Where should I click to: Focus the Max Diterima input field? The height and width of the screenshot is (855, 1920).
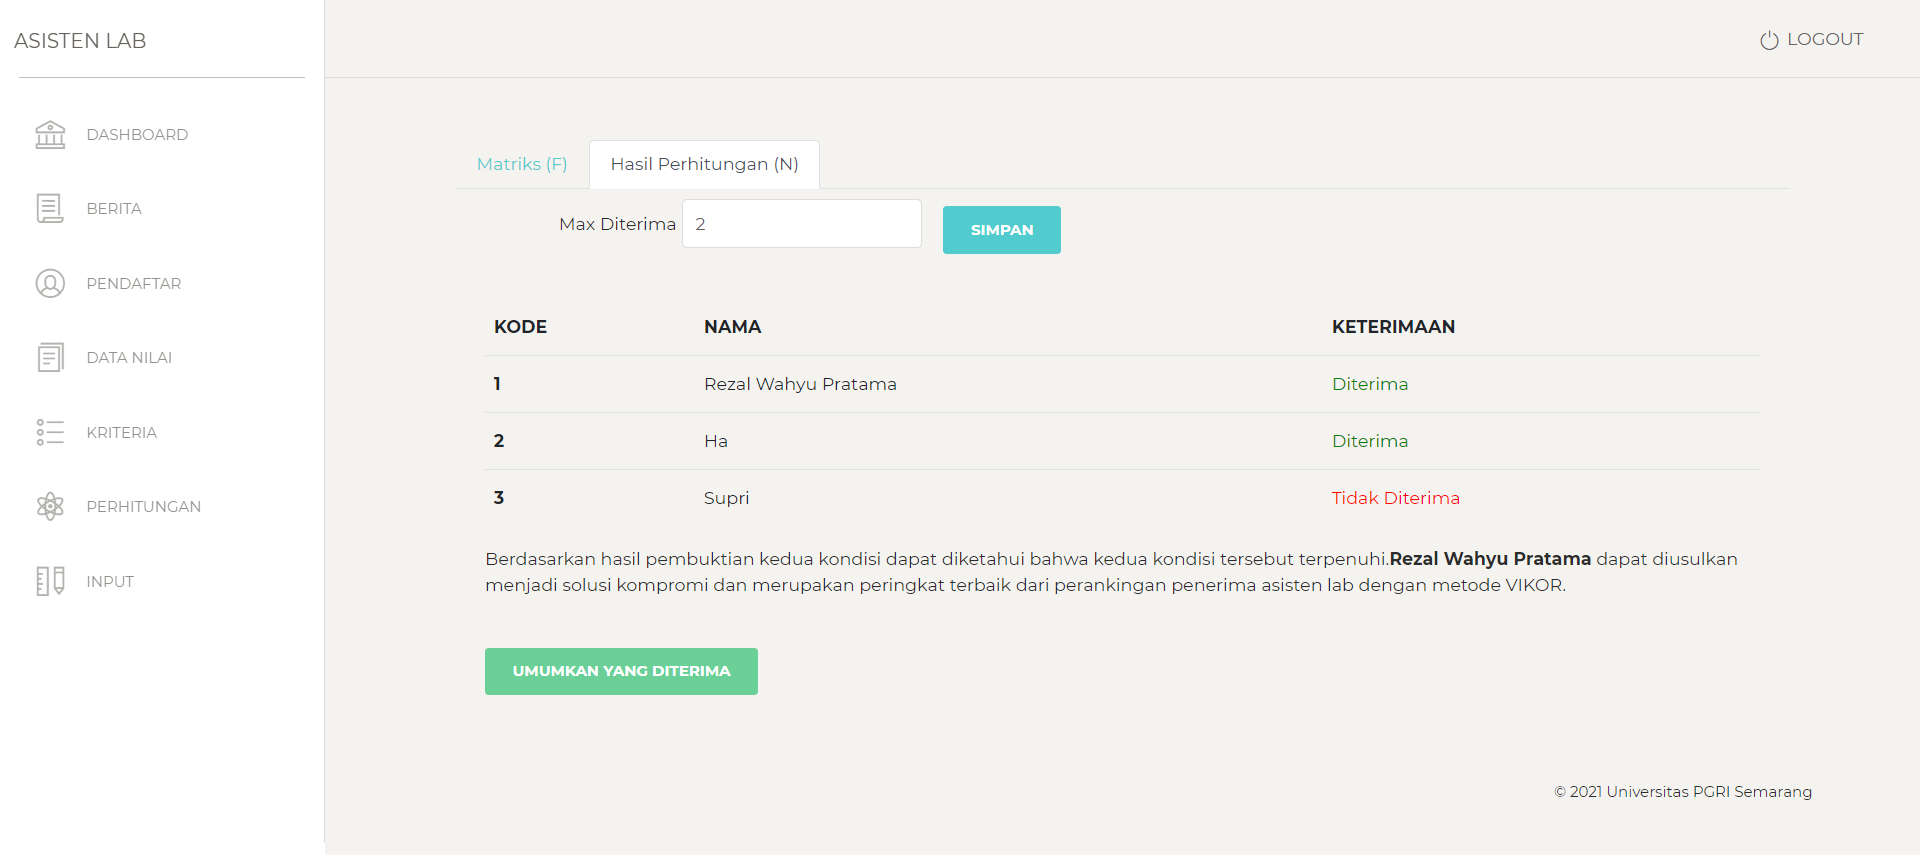tap(801, 224)
